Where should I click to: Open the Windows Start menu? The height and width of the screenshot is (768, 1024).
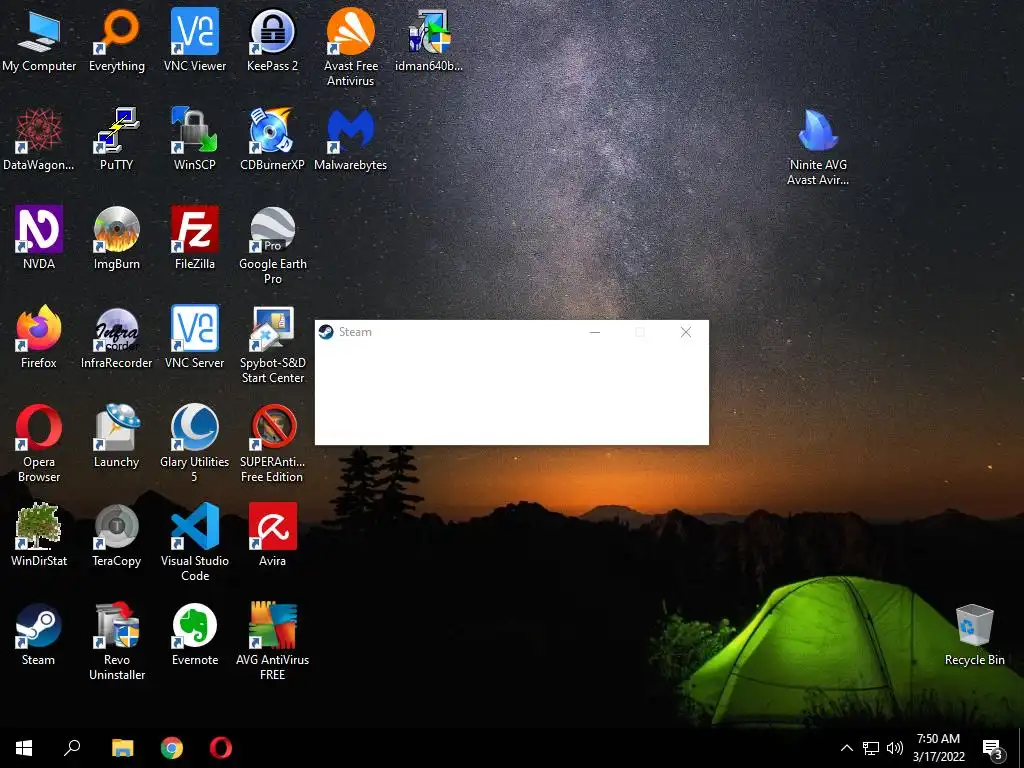[24, 748]
